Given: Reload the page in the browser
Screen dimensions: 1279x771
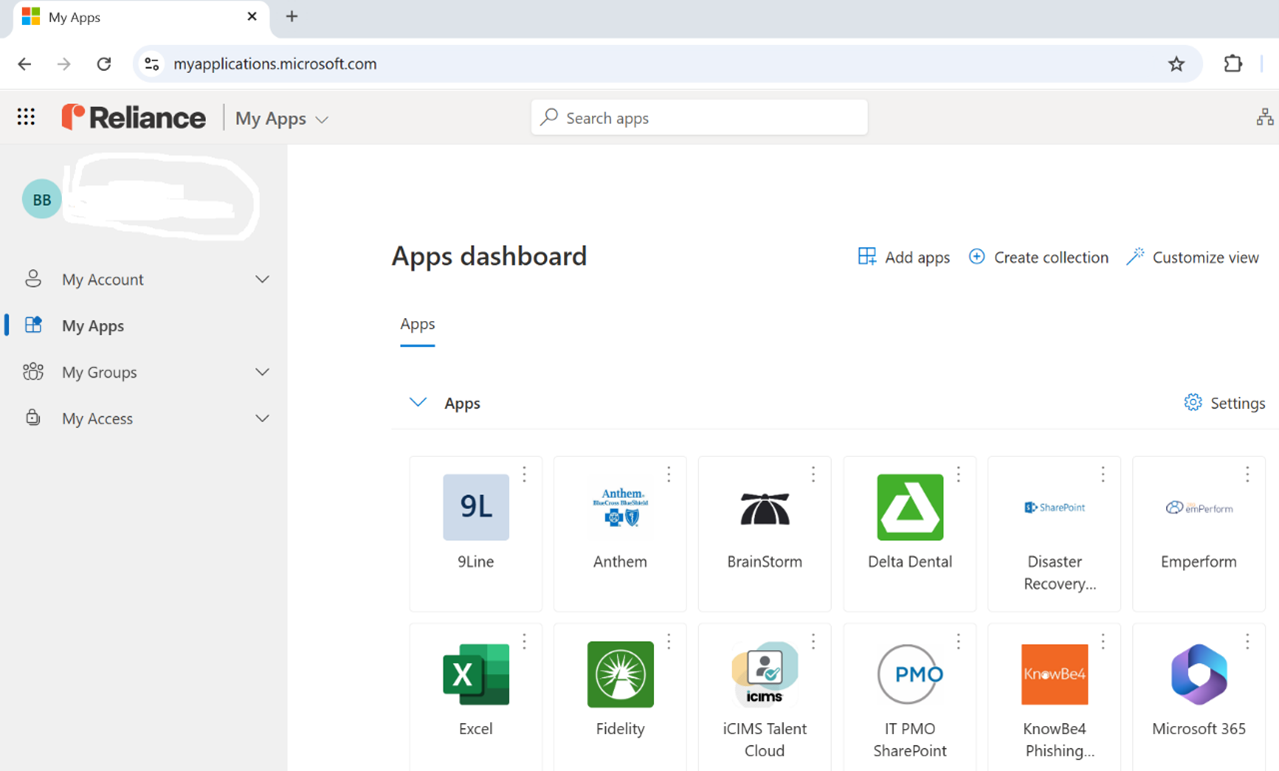Looking at the screenshot, I should click(104, 64).
